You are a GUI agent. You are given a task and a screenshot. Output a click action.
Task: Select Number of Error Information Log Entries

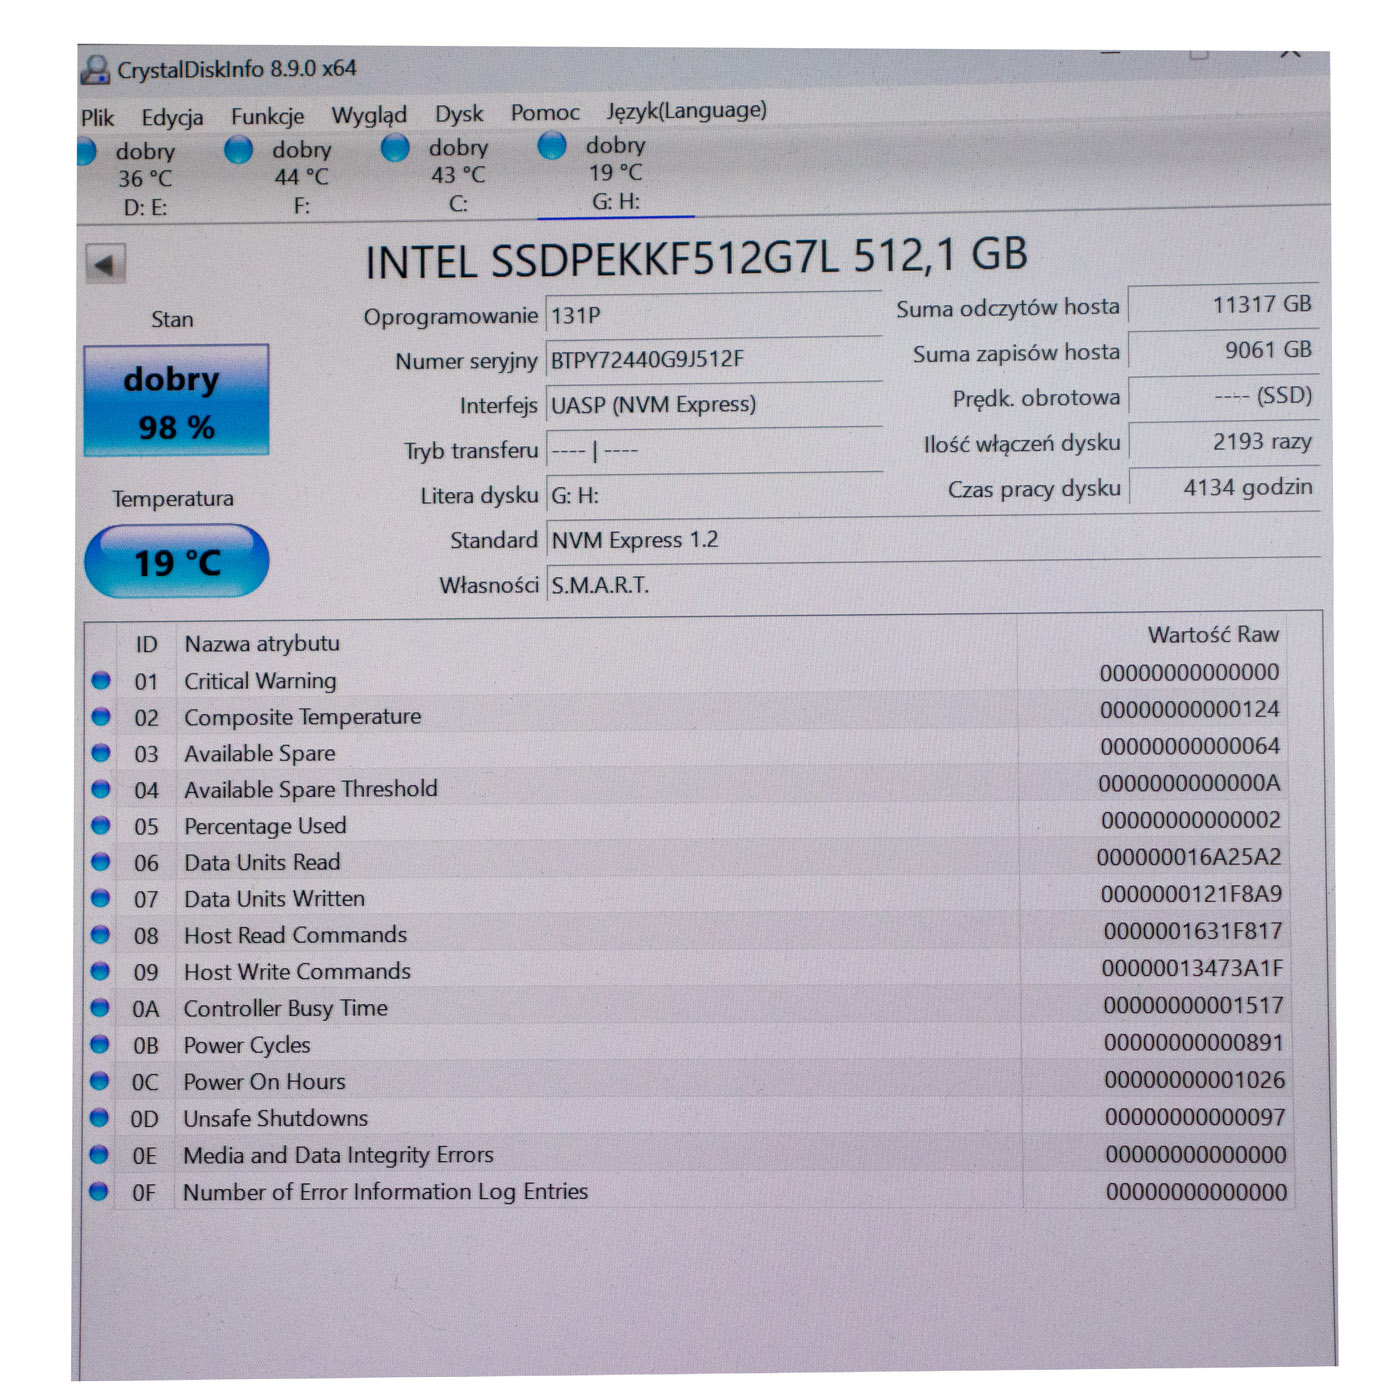click(686, 1192)
